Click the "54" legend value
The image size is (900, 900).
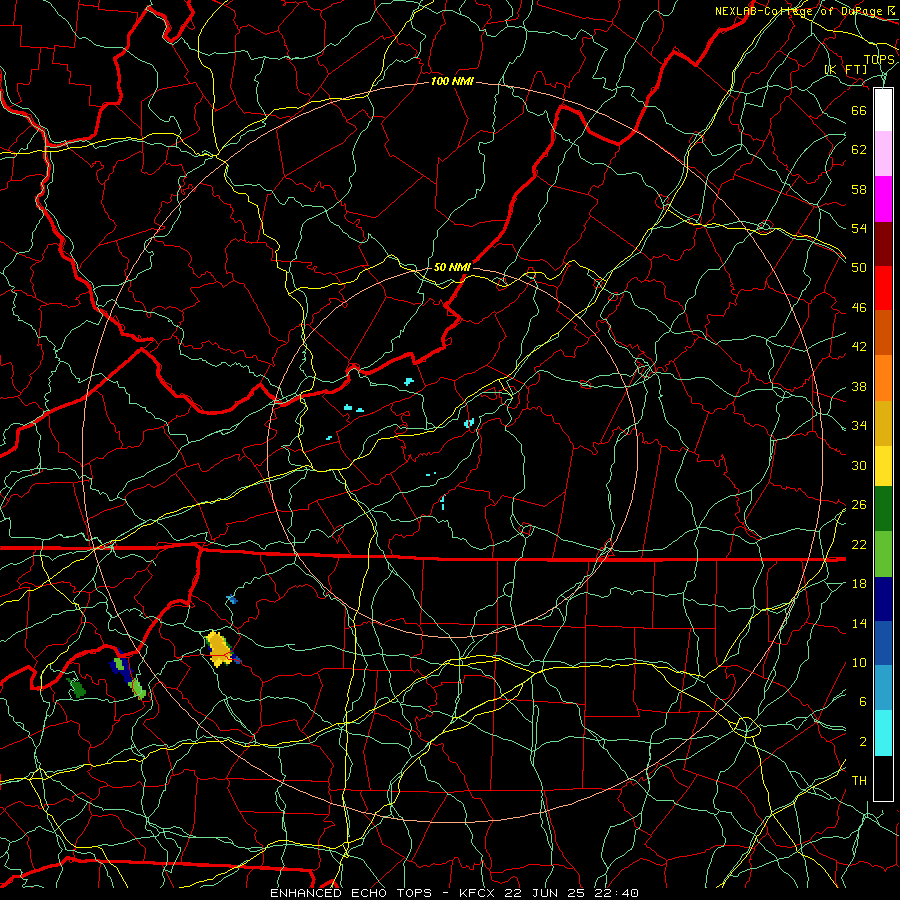tap(859, 228)
